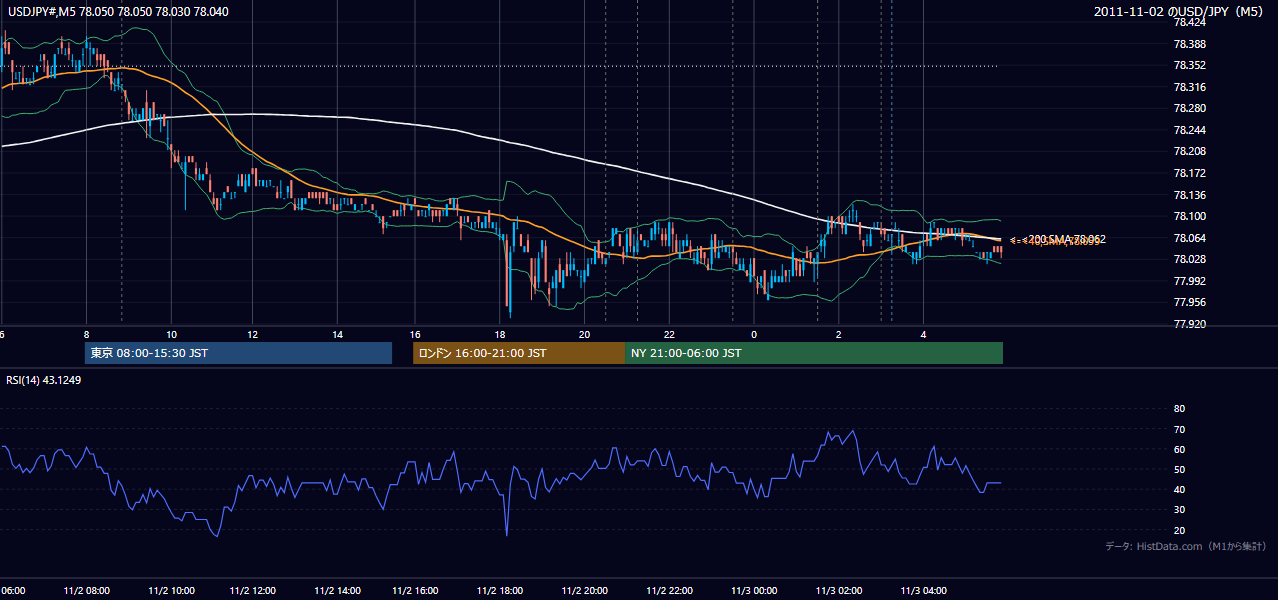
Task: Click the 78.316 price axis label
Action: [x=1189, y=87]
